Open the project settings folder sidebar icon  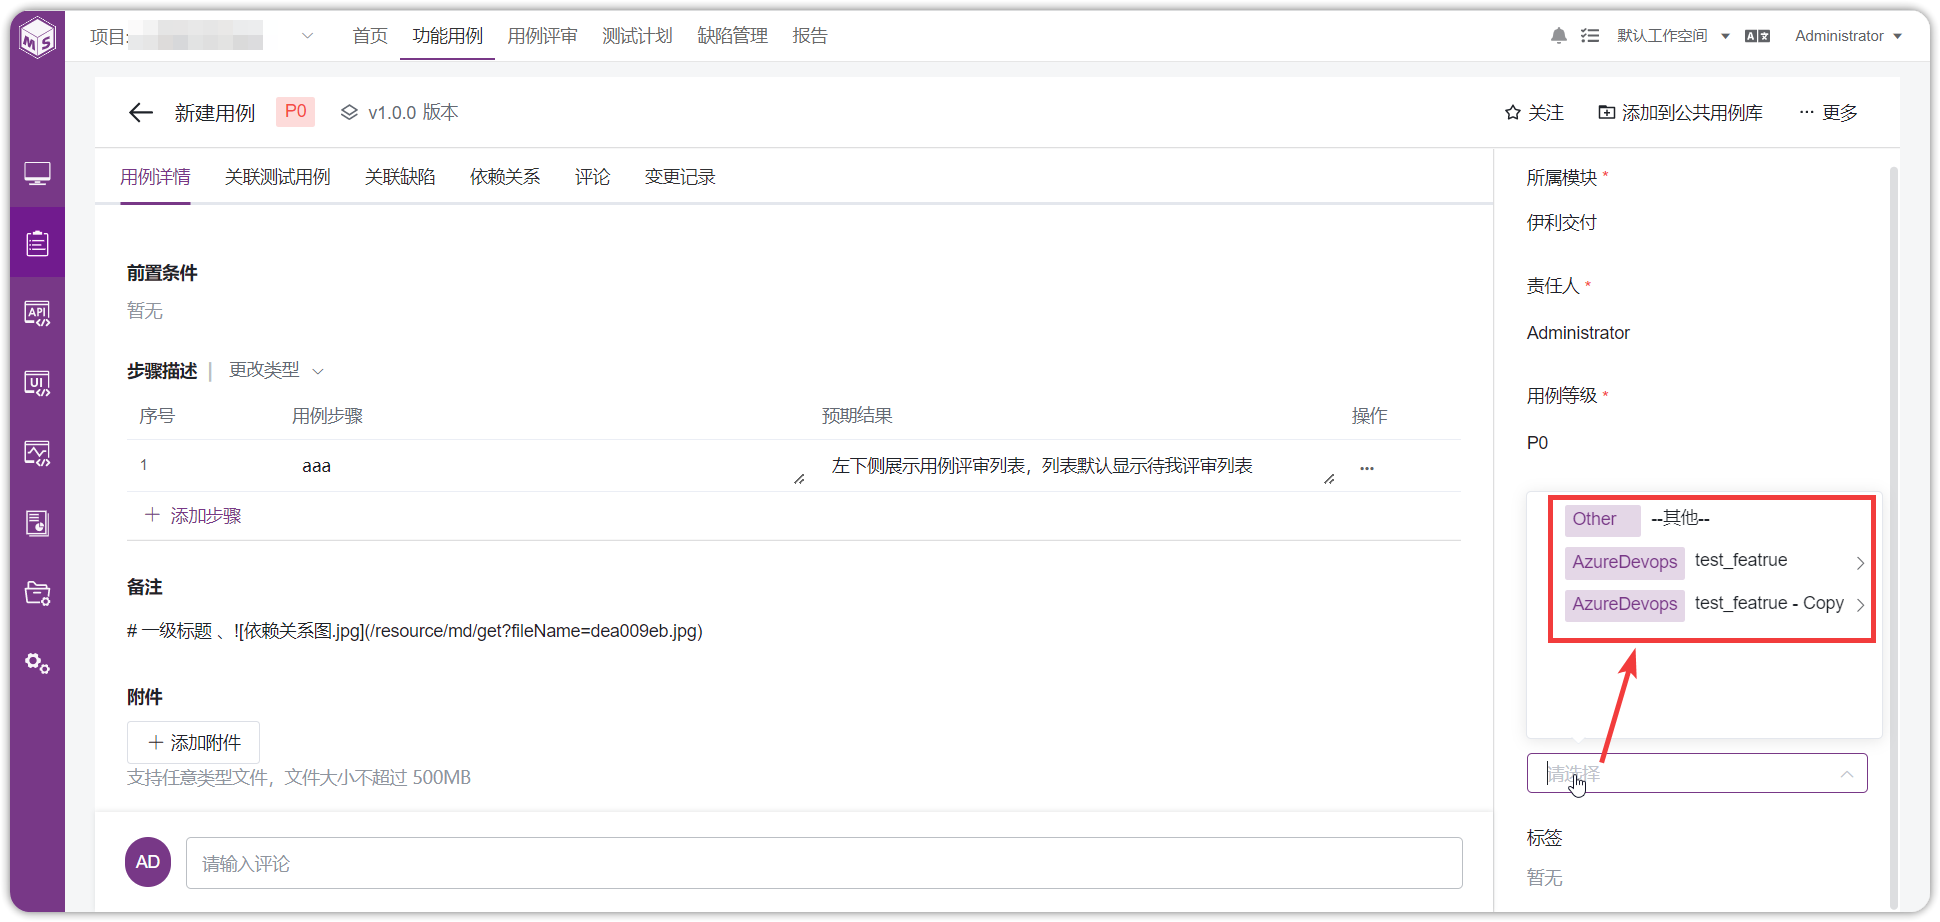[37, 593]
